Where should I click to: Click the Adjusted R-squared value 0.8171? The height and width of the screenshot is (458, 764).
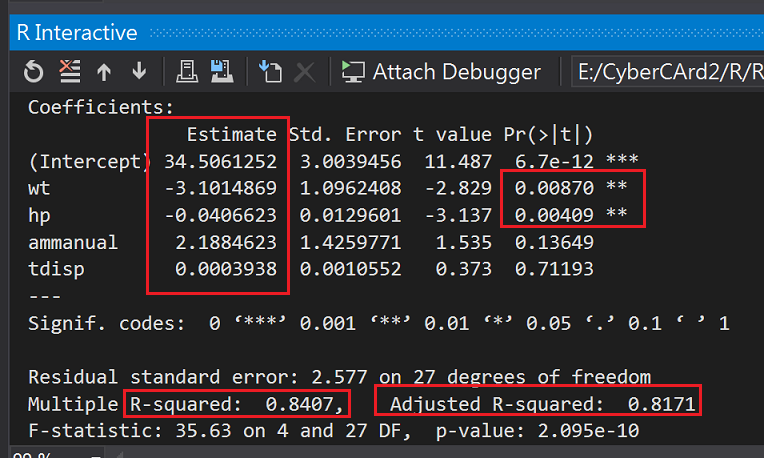661,404
